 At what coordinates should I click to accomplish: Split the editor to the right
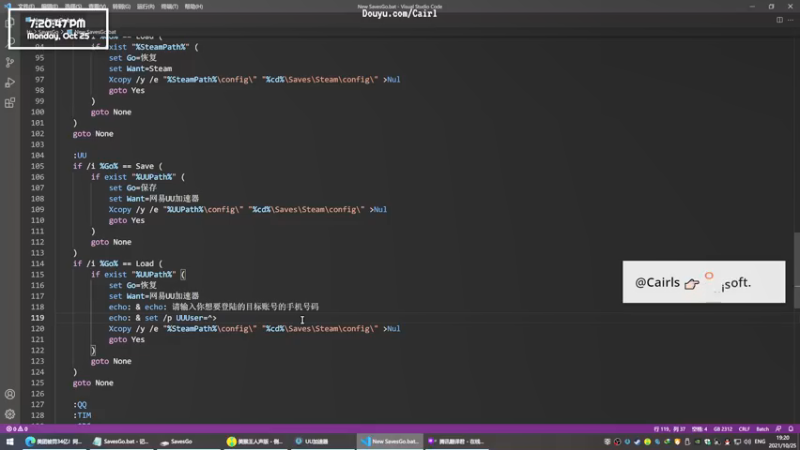(x=780, y=20)
